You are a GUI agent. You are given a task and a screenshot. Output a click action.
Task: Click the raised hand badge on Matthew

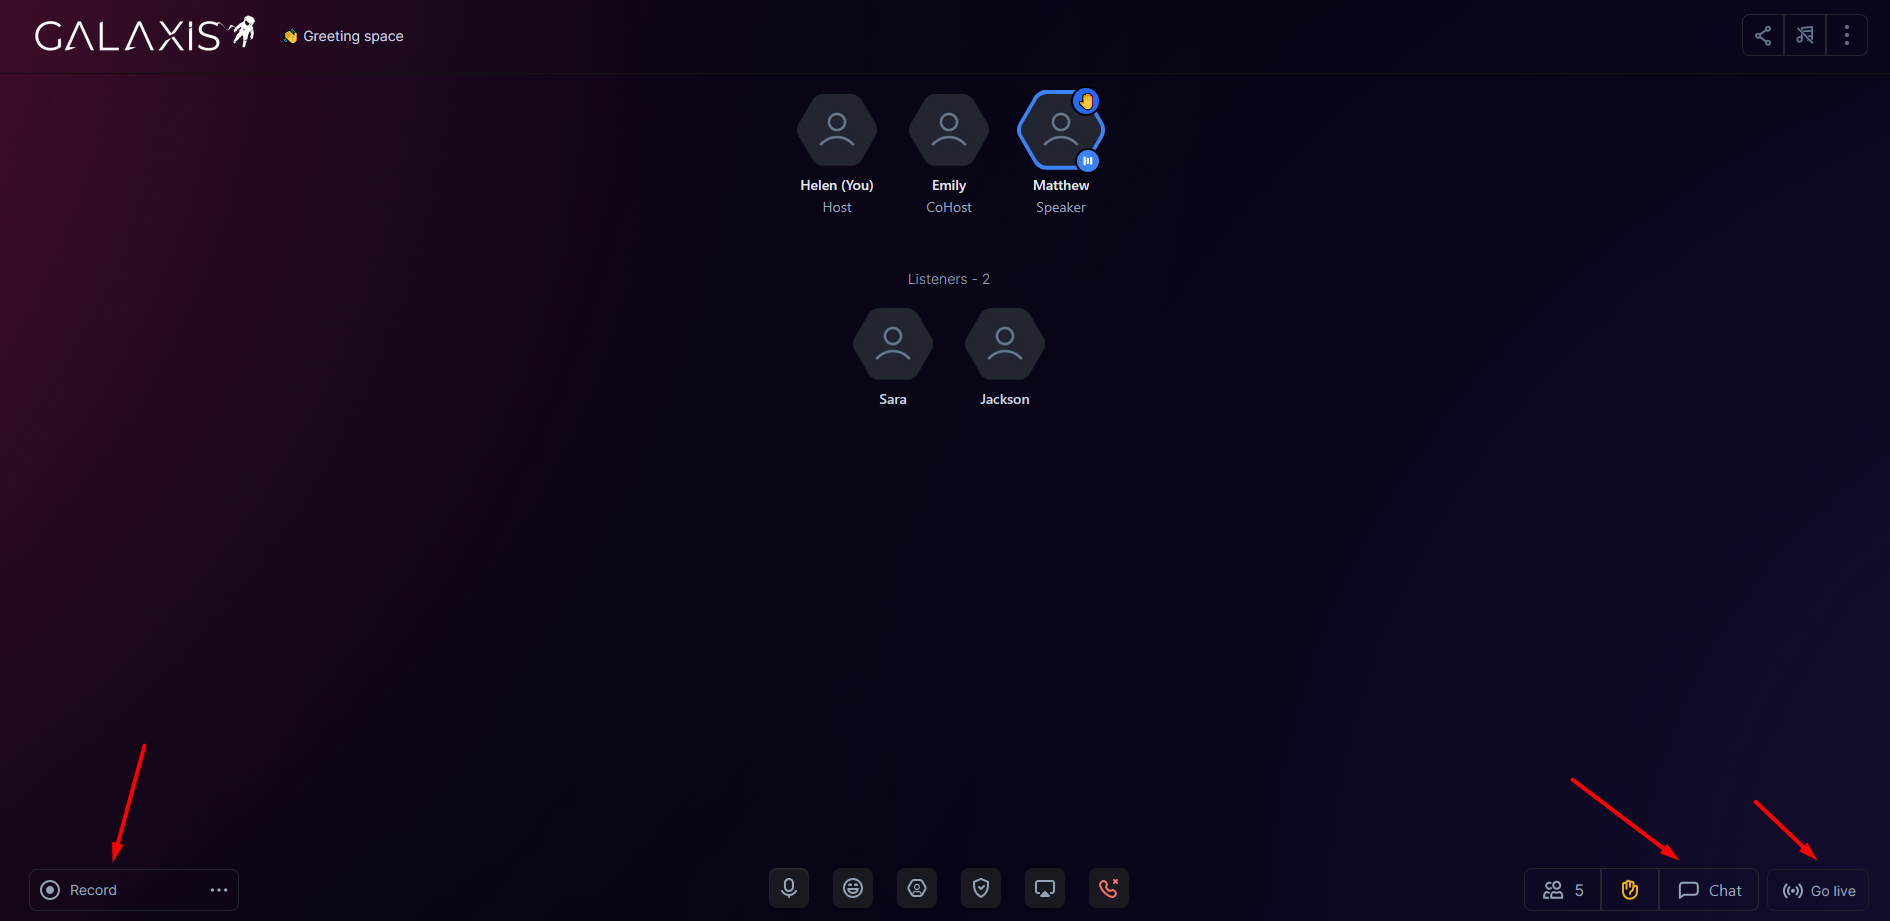click(x=1086, y=101)
